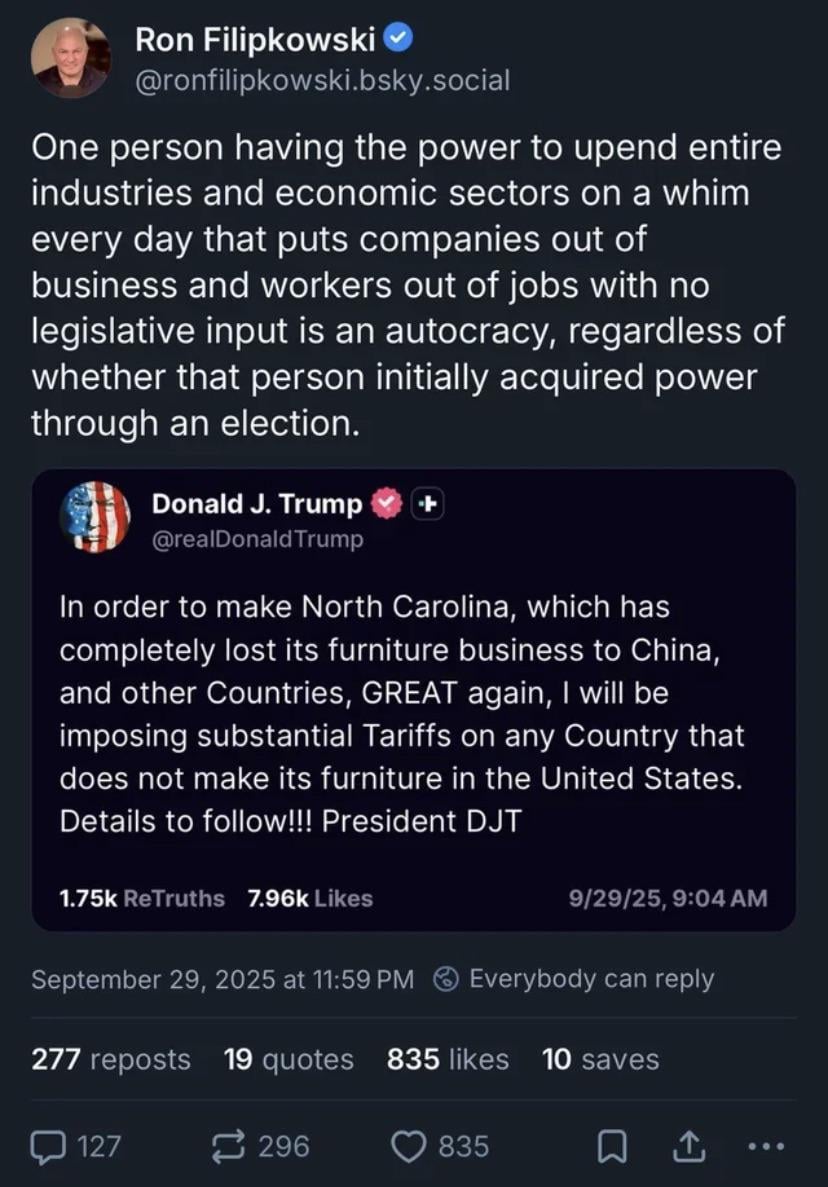The image size is (828, 1187).
Task: Open the @ronfilipkowski.bsky.social handle
Action: click(x=322, y=80)
